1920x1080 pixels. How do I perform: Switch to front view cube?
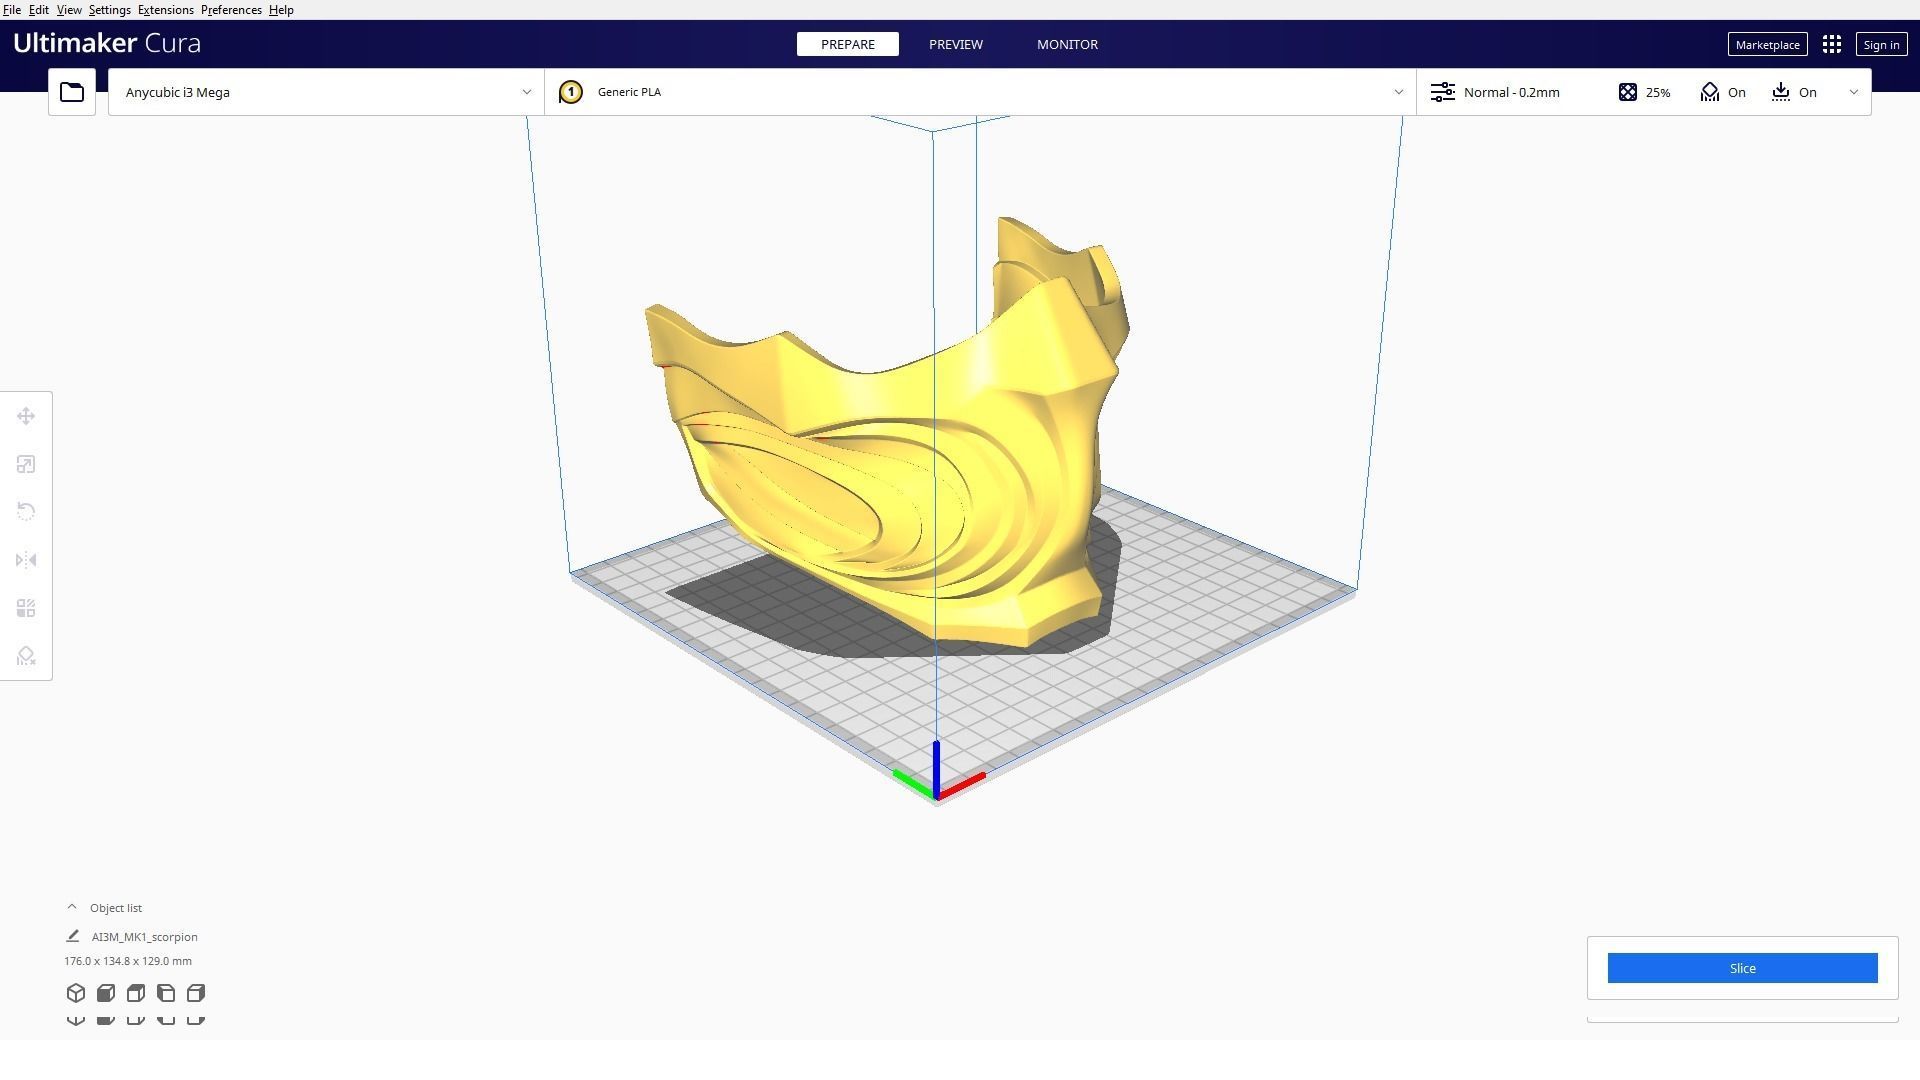(106, 993)
